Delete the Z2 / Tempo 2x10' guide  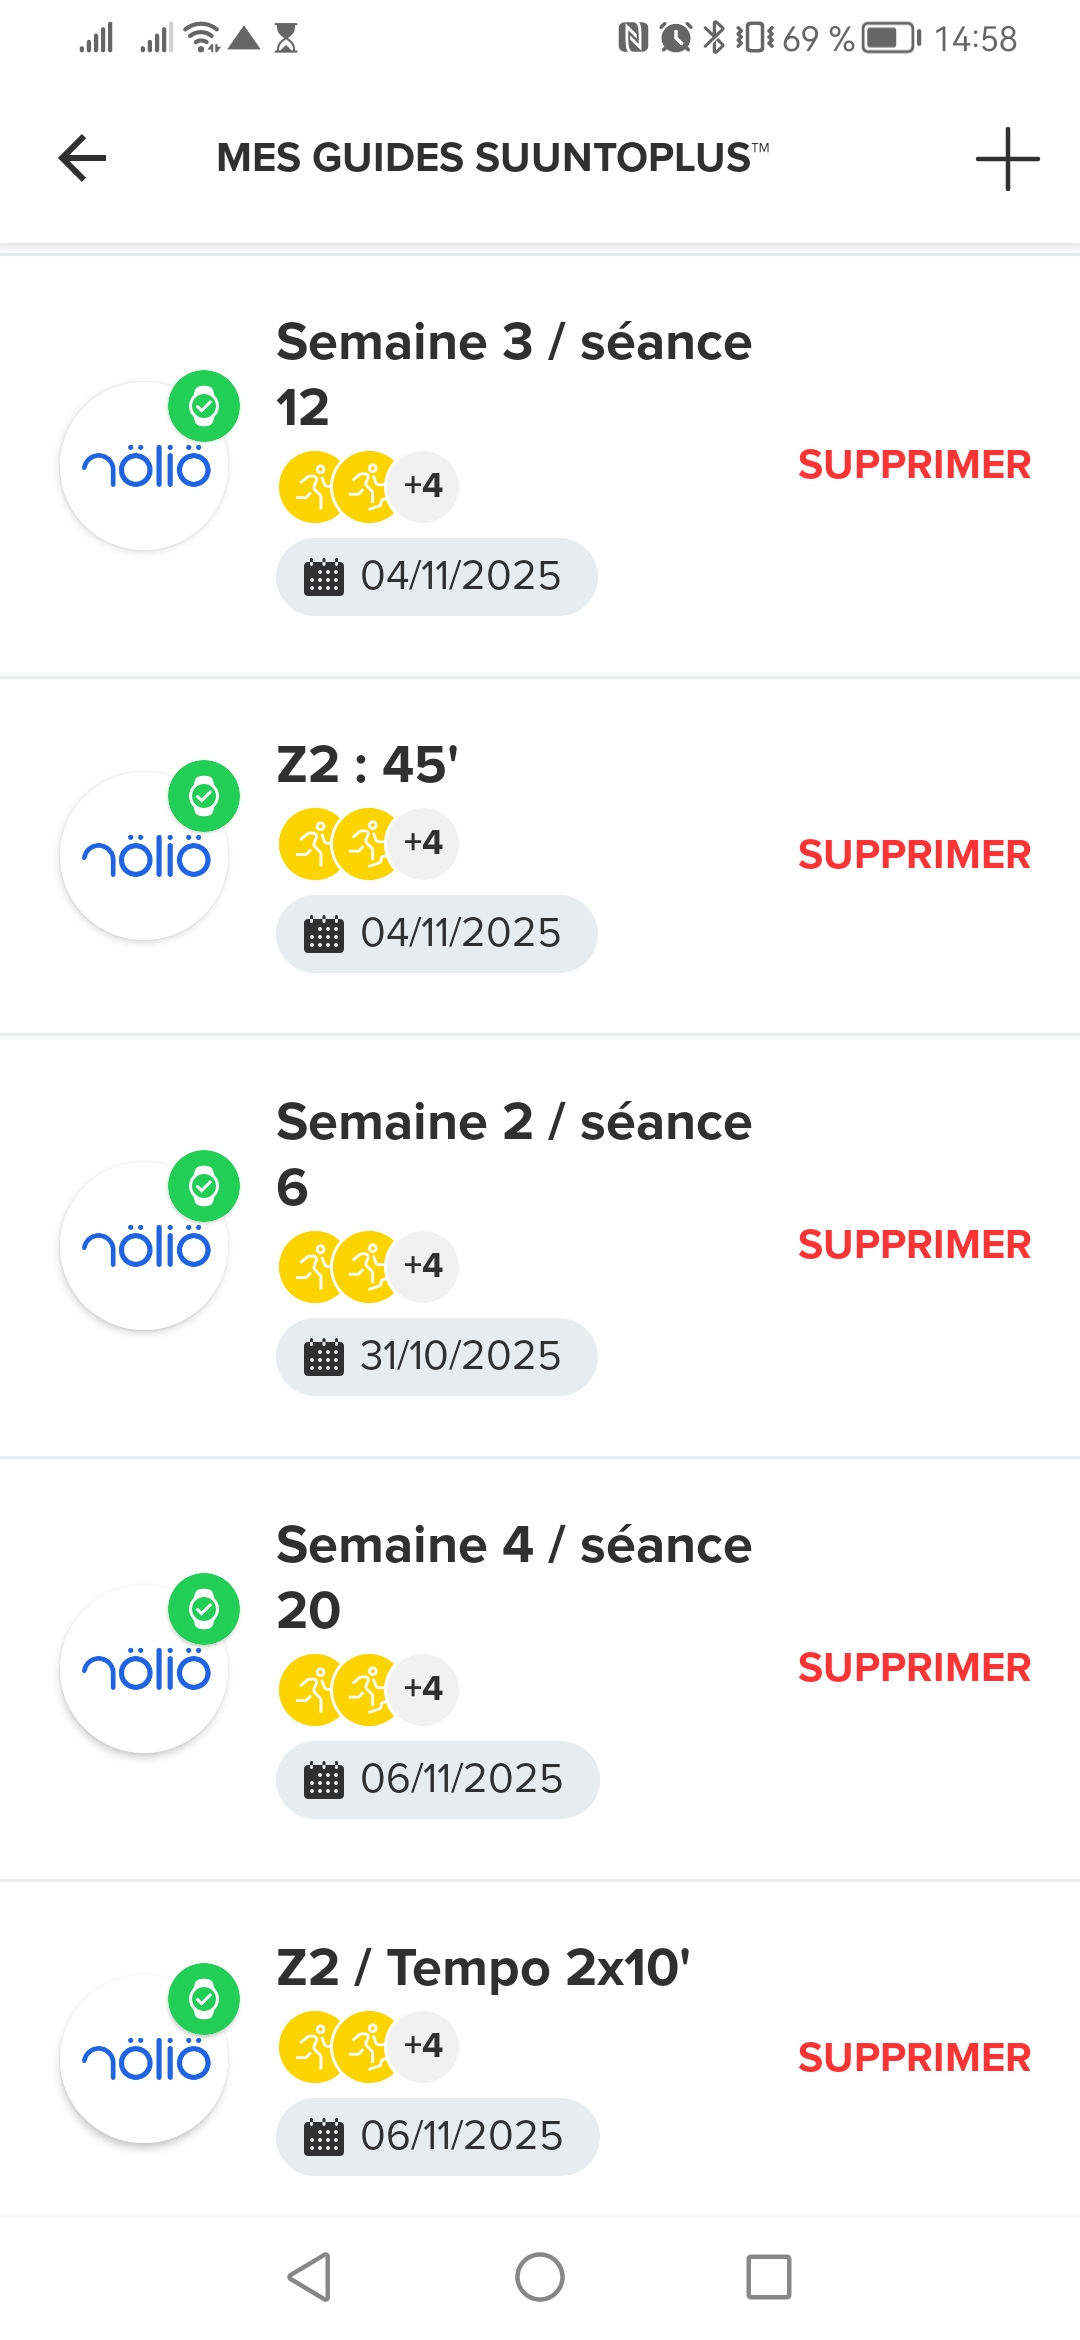[913, 2058]
